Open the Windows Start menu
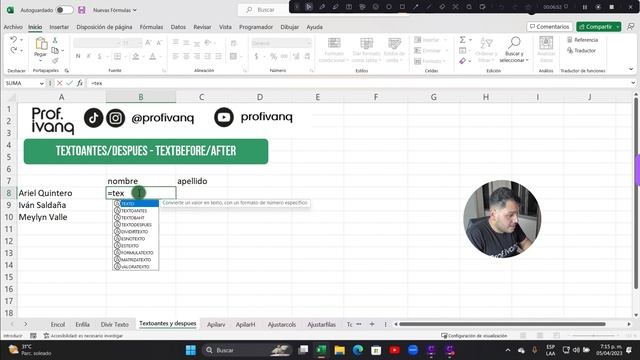Viewport: 640px width, 360px height. tap(191, 350)
